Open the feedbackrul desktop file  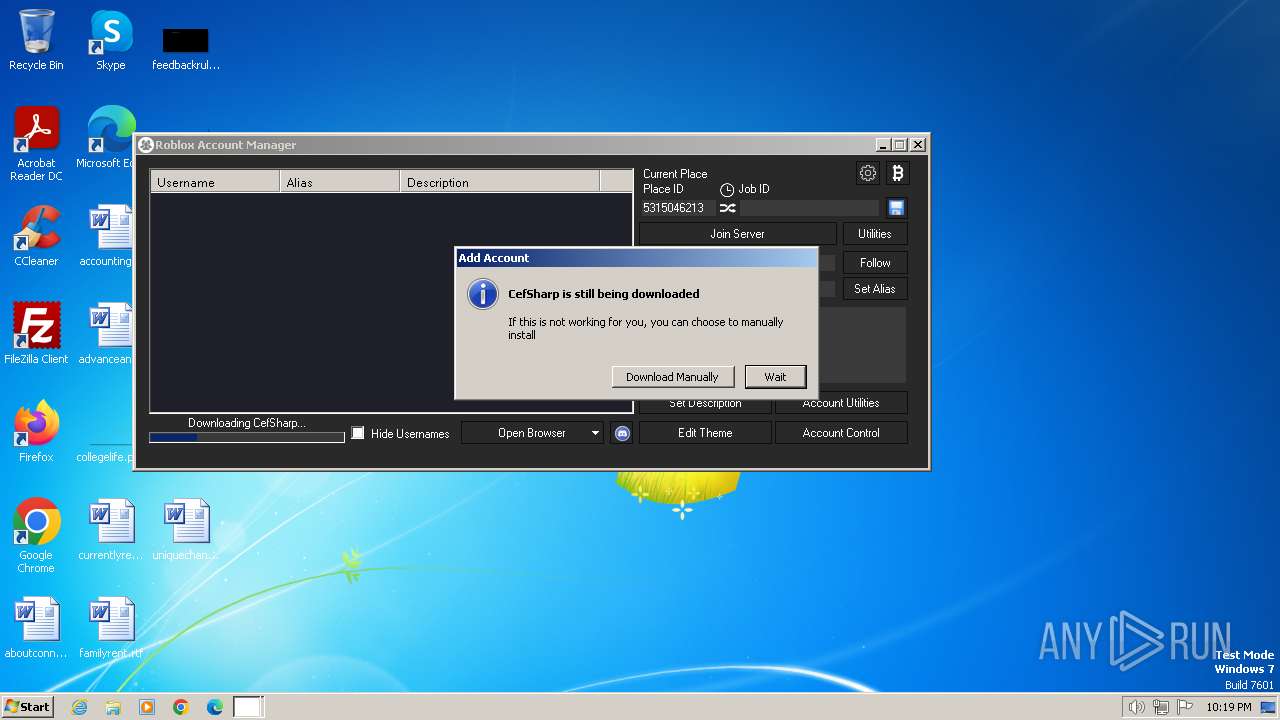pos(186,48)
